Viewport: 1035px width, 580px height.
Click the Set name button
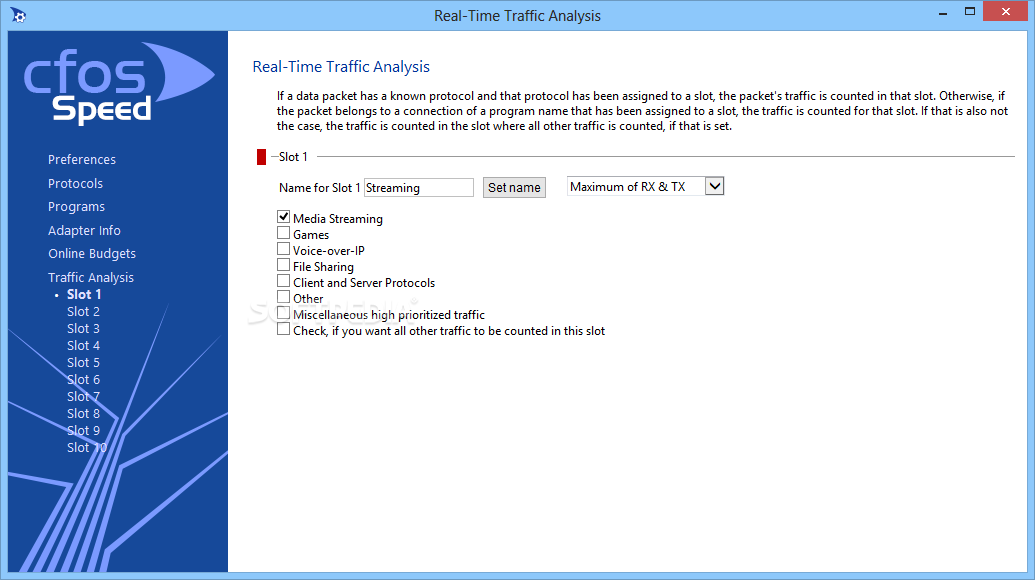pos(514,187)
